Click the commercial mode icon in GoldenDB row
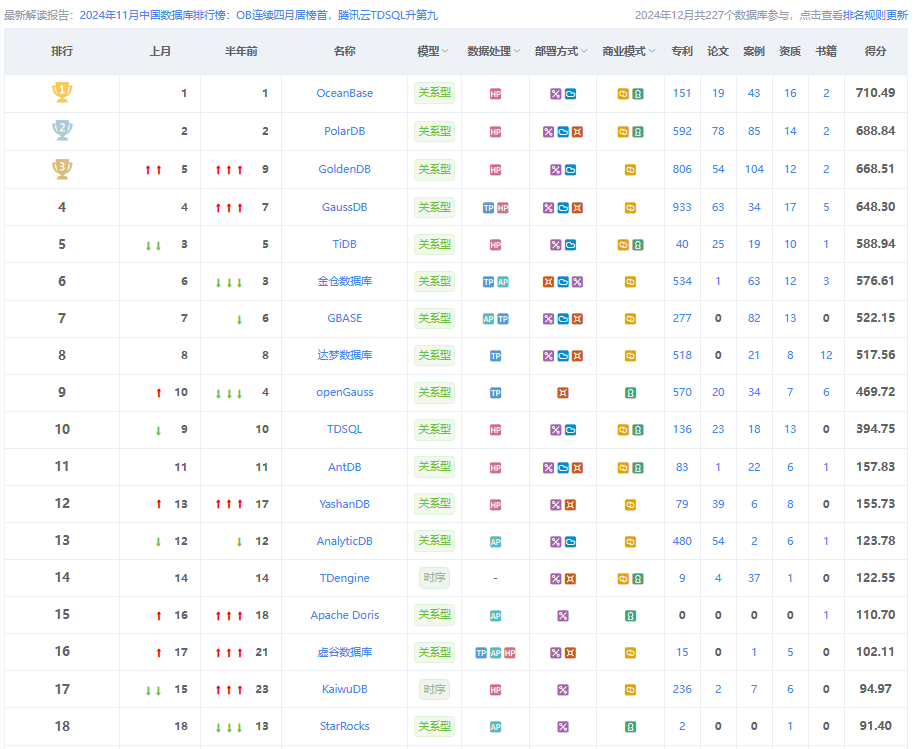Screen dimensions: 914x749 click(x=630, y=170)
